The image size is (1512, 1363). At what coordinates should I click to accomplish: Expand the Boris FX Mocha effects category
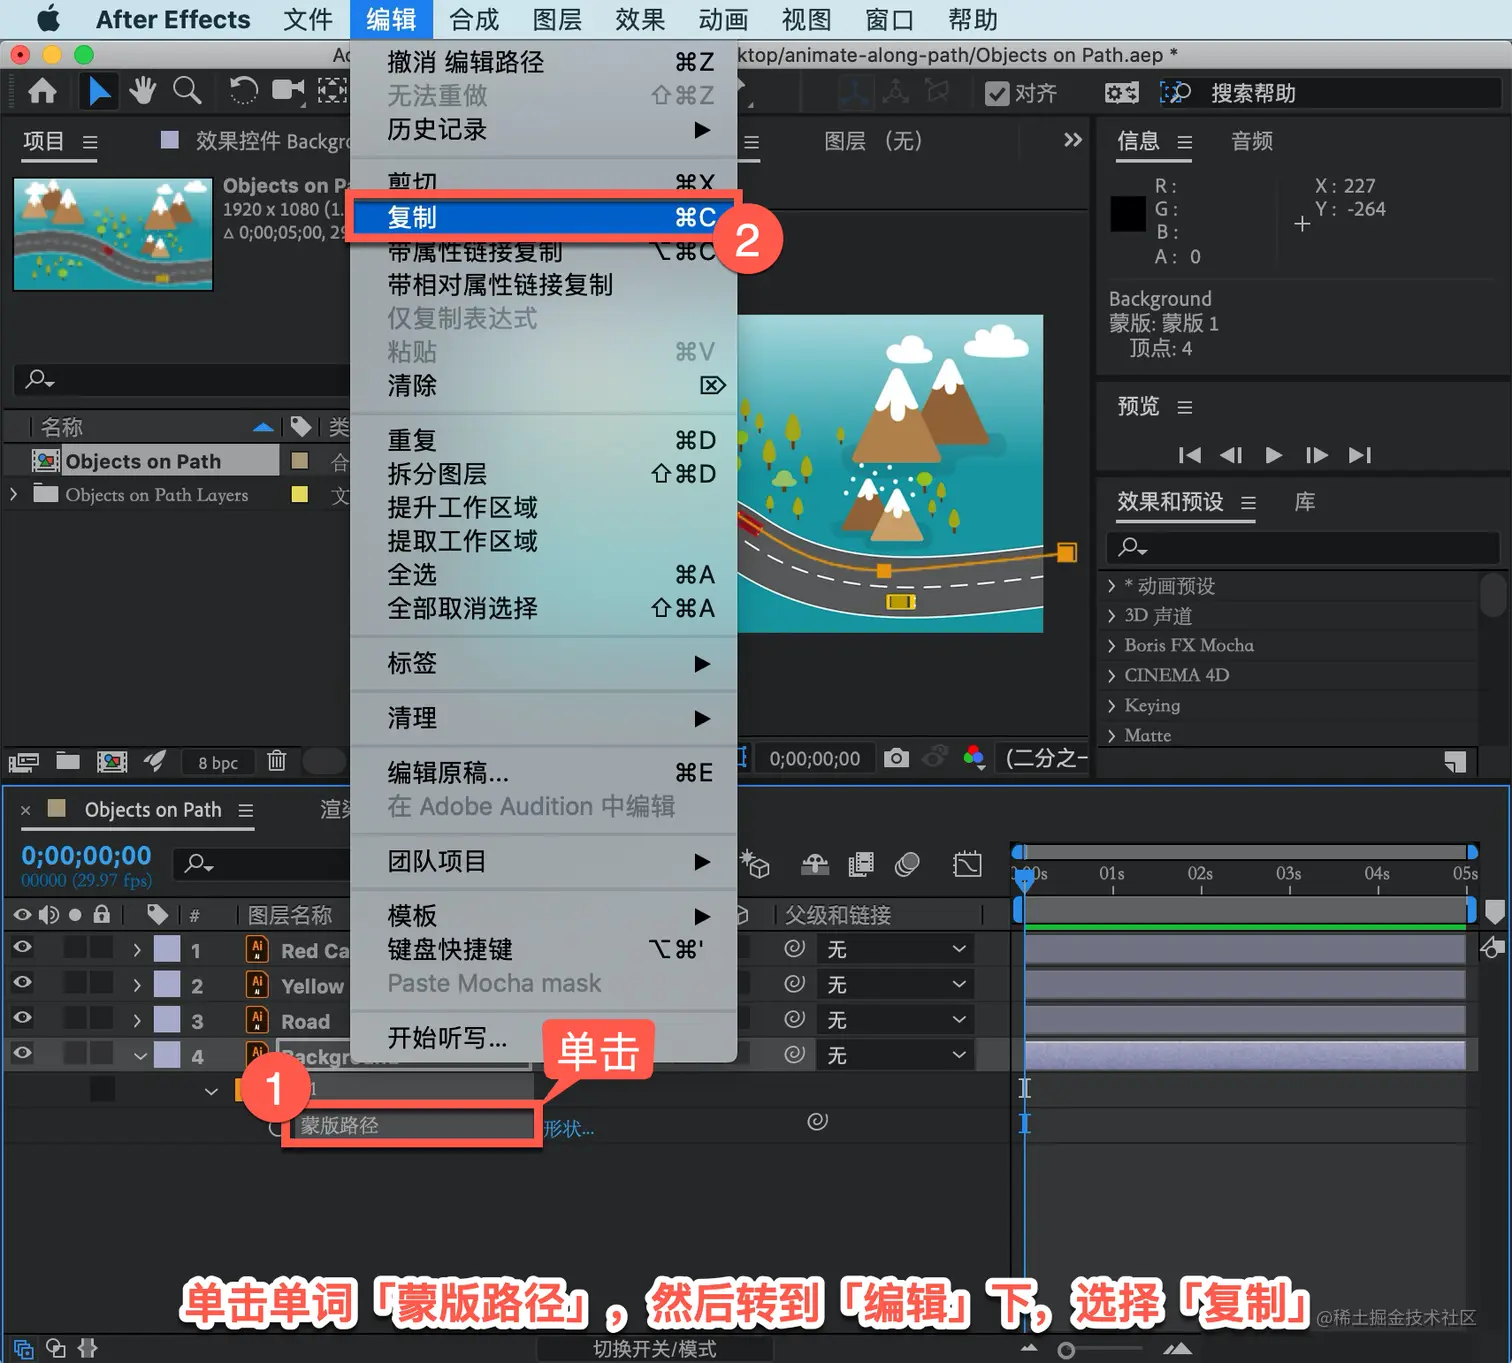(1111, 645)
